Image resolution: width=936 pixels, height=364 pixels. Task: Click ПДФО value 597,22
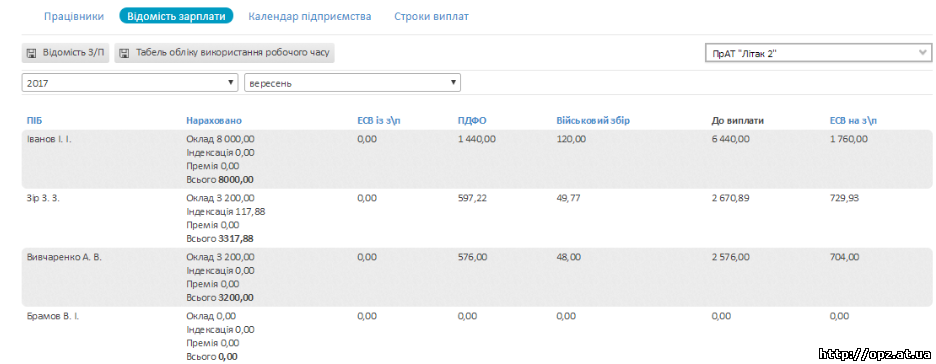coord(472,198)
